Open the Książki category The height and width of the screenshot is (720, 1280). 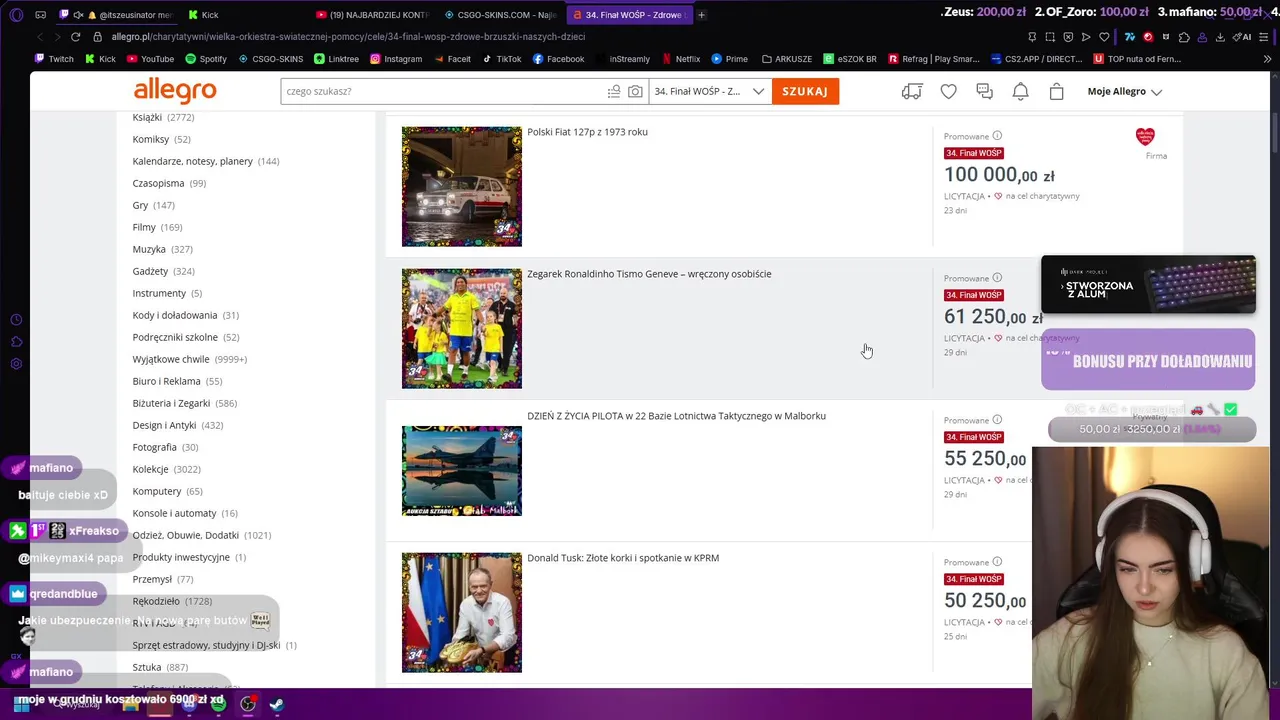(163, 117)
